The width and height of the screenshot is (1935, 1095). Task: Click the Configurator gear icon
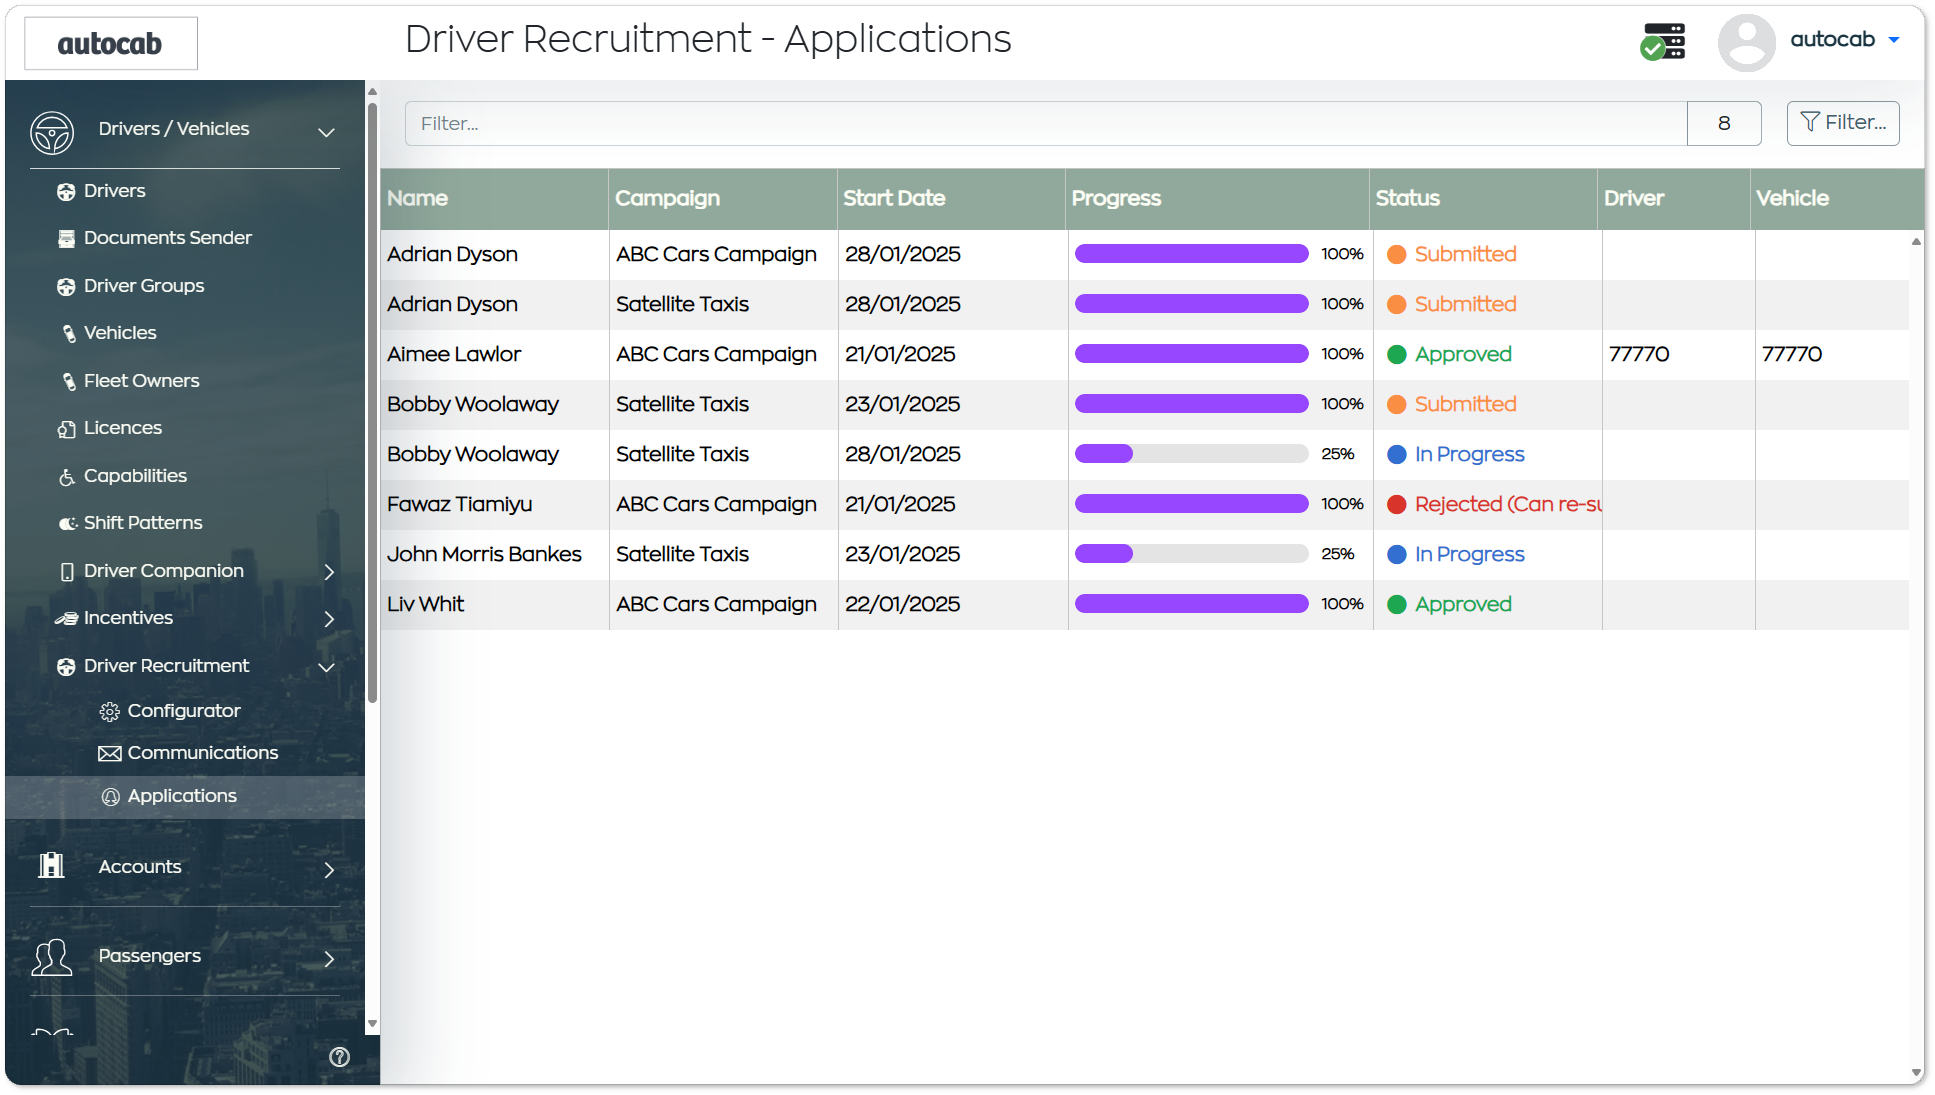(110, 712)
